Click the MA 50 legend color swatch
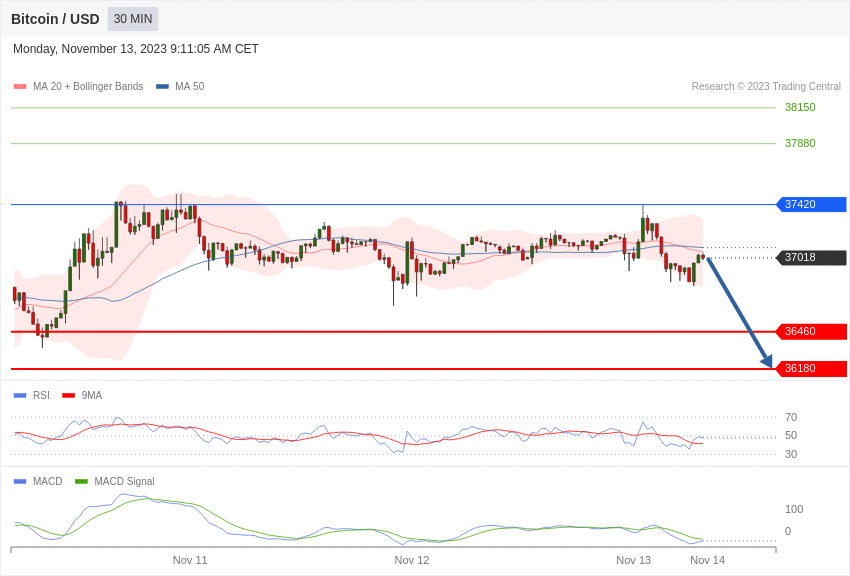850x576 pixels. (162, 87)
